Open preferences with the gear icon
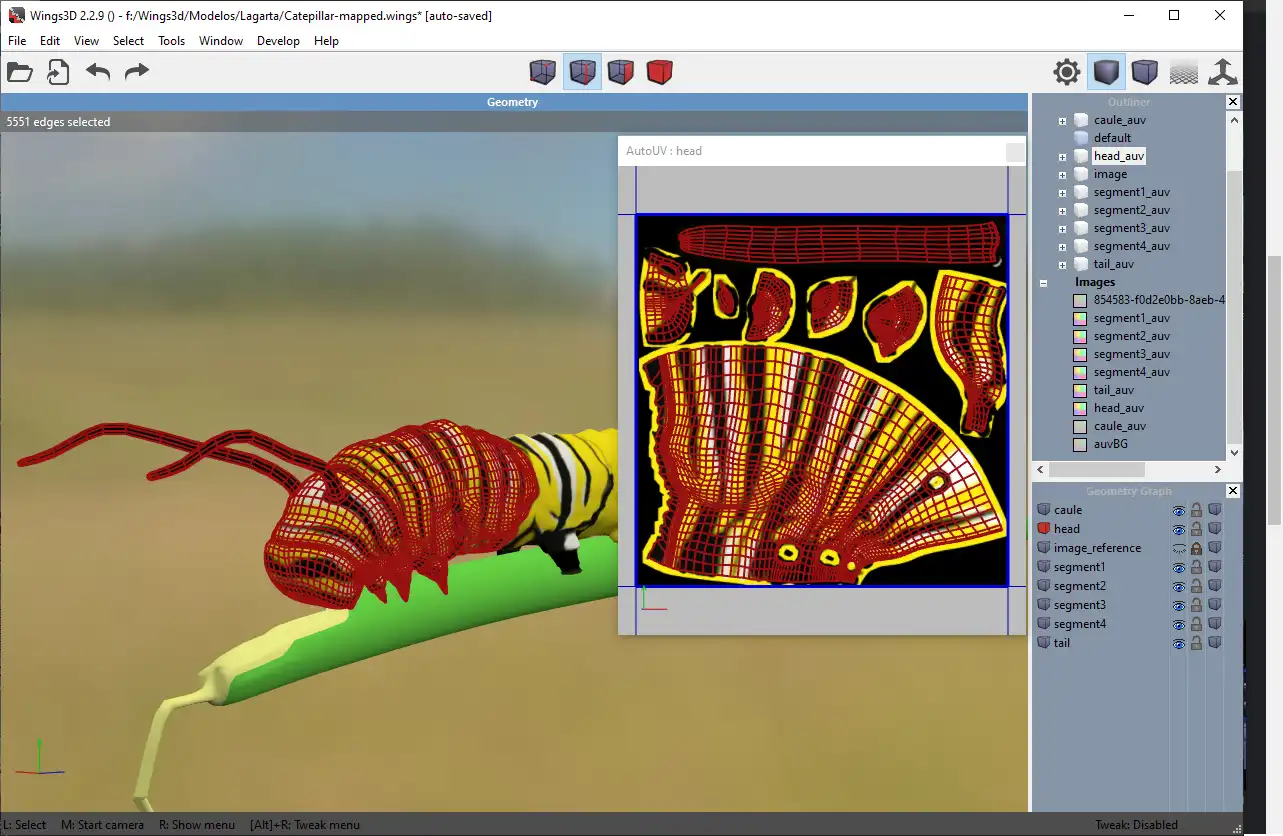This screenshot has width=1283, height=836. pyautogui.click(x=1067, y=72)
